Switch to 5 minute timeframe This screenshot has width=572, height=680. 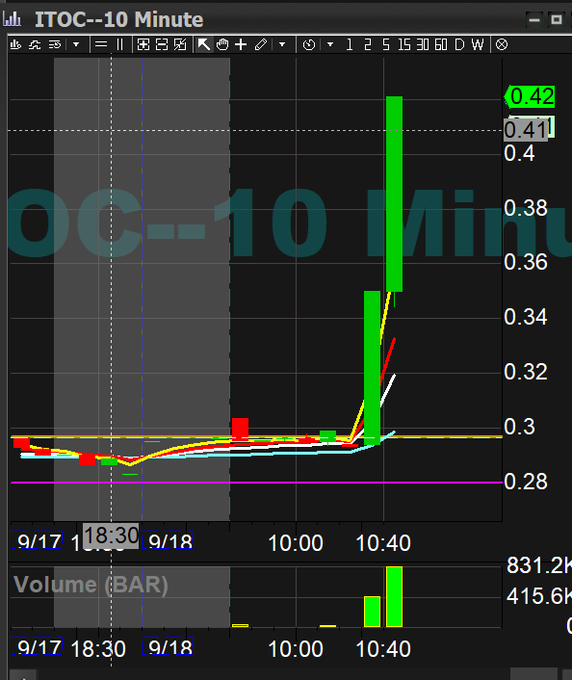[386, 44]
